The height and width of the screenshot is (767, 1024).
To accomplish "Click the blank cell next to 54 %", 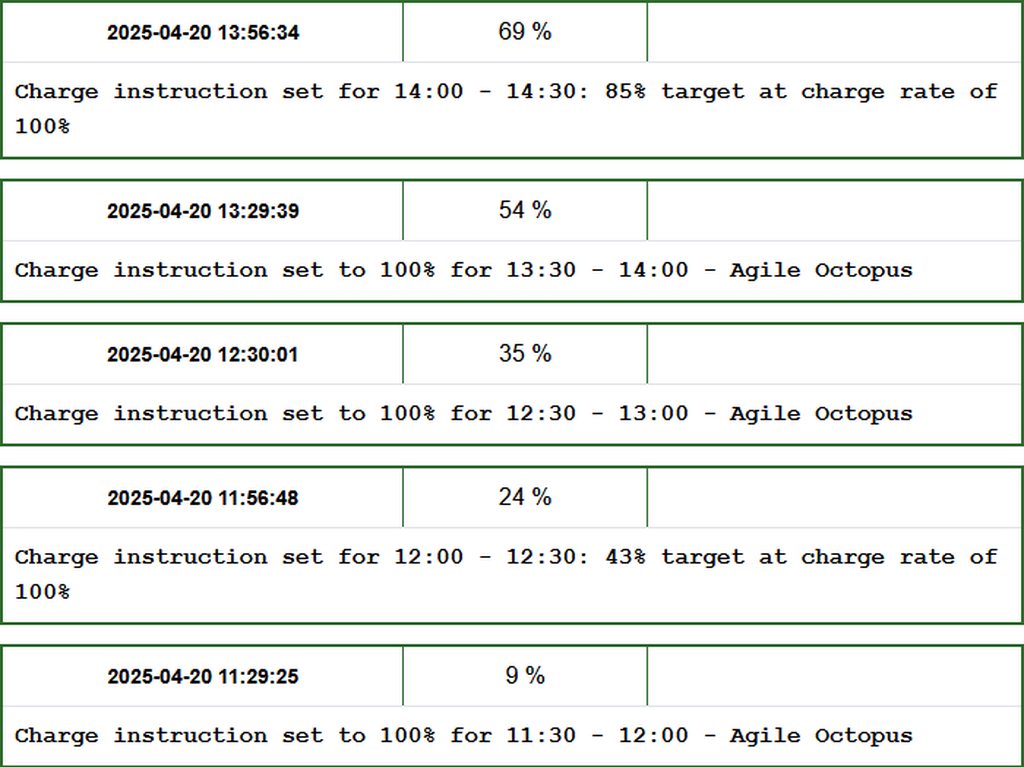I will point(834,211).
